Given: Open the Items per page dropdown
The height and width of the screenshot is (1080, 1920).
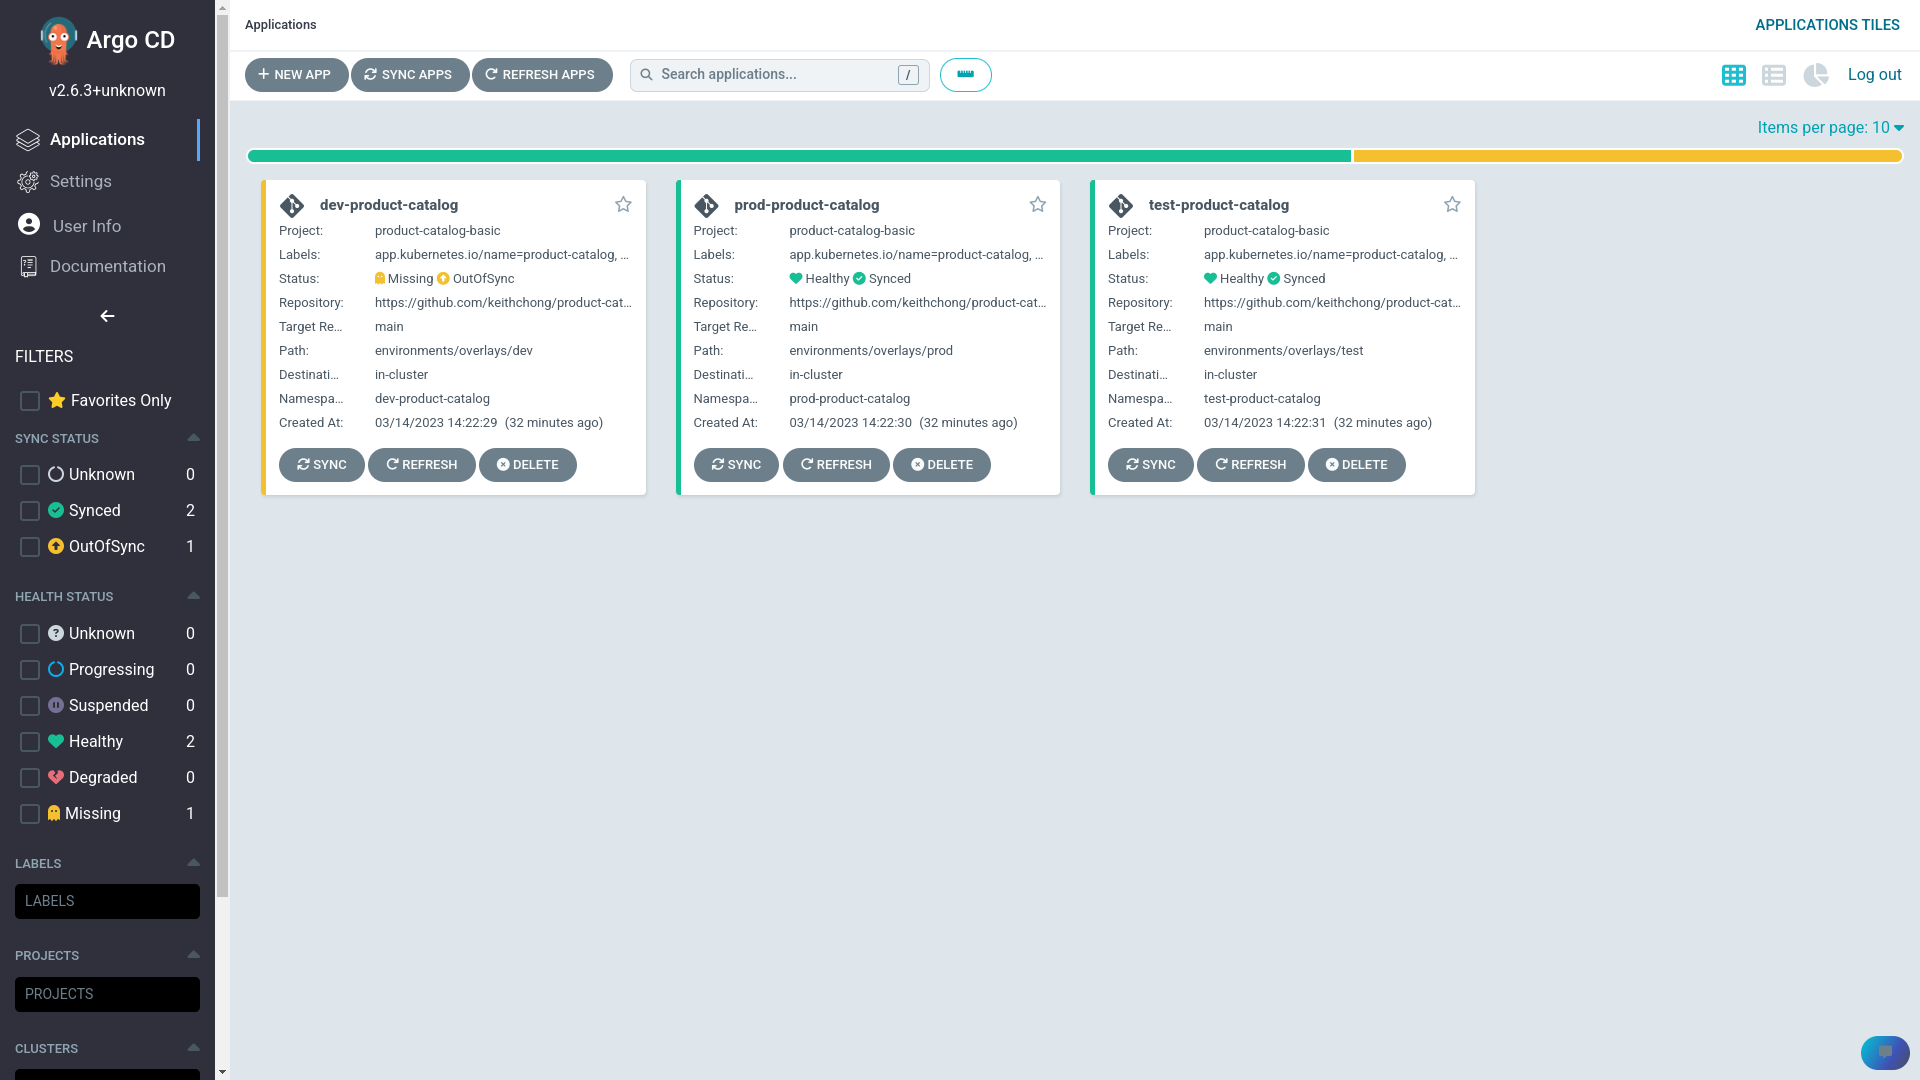Looking at the screenshot, I should [1830, 128].
